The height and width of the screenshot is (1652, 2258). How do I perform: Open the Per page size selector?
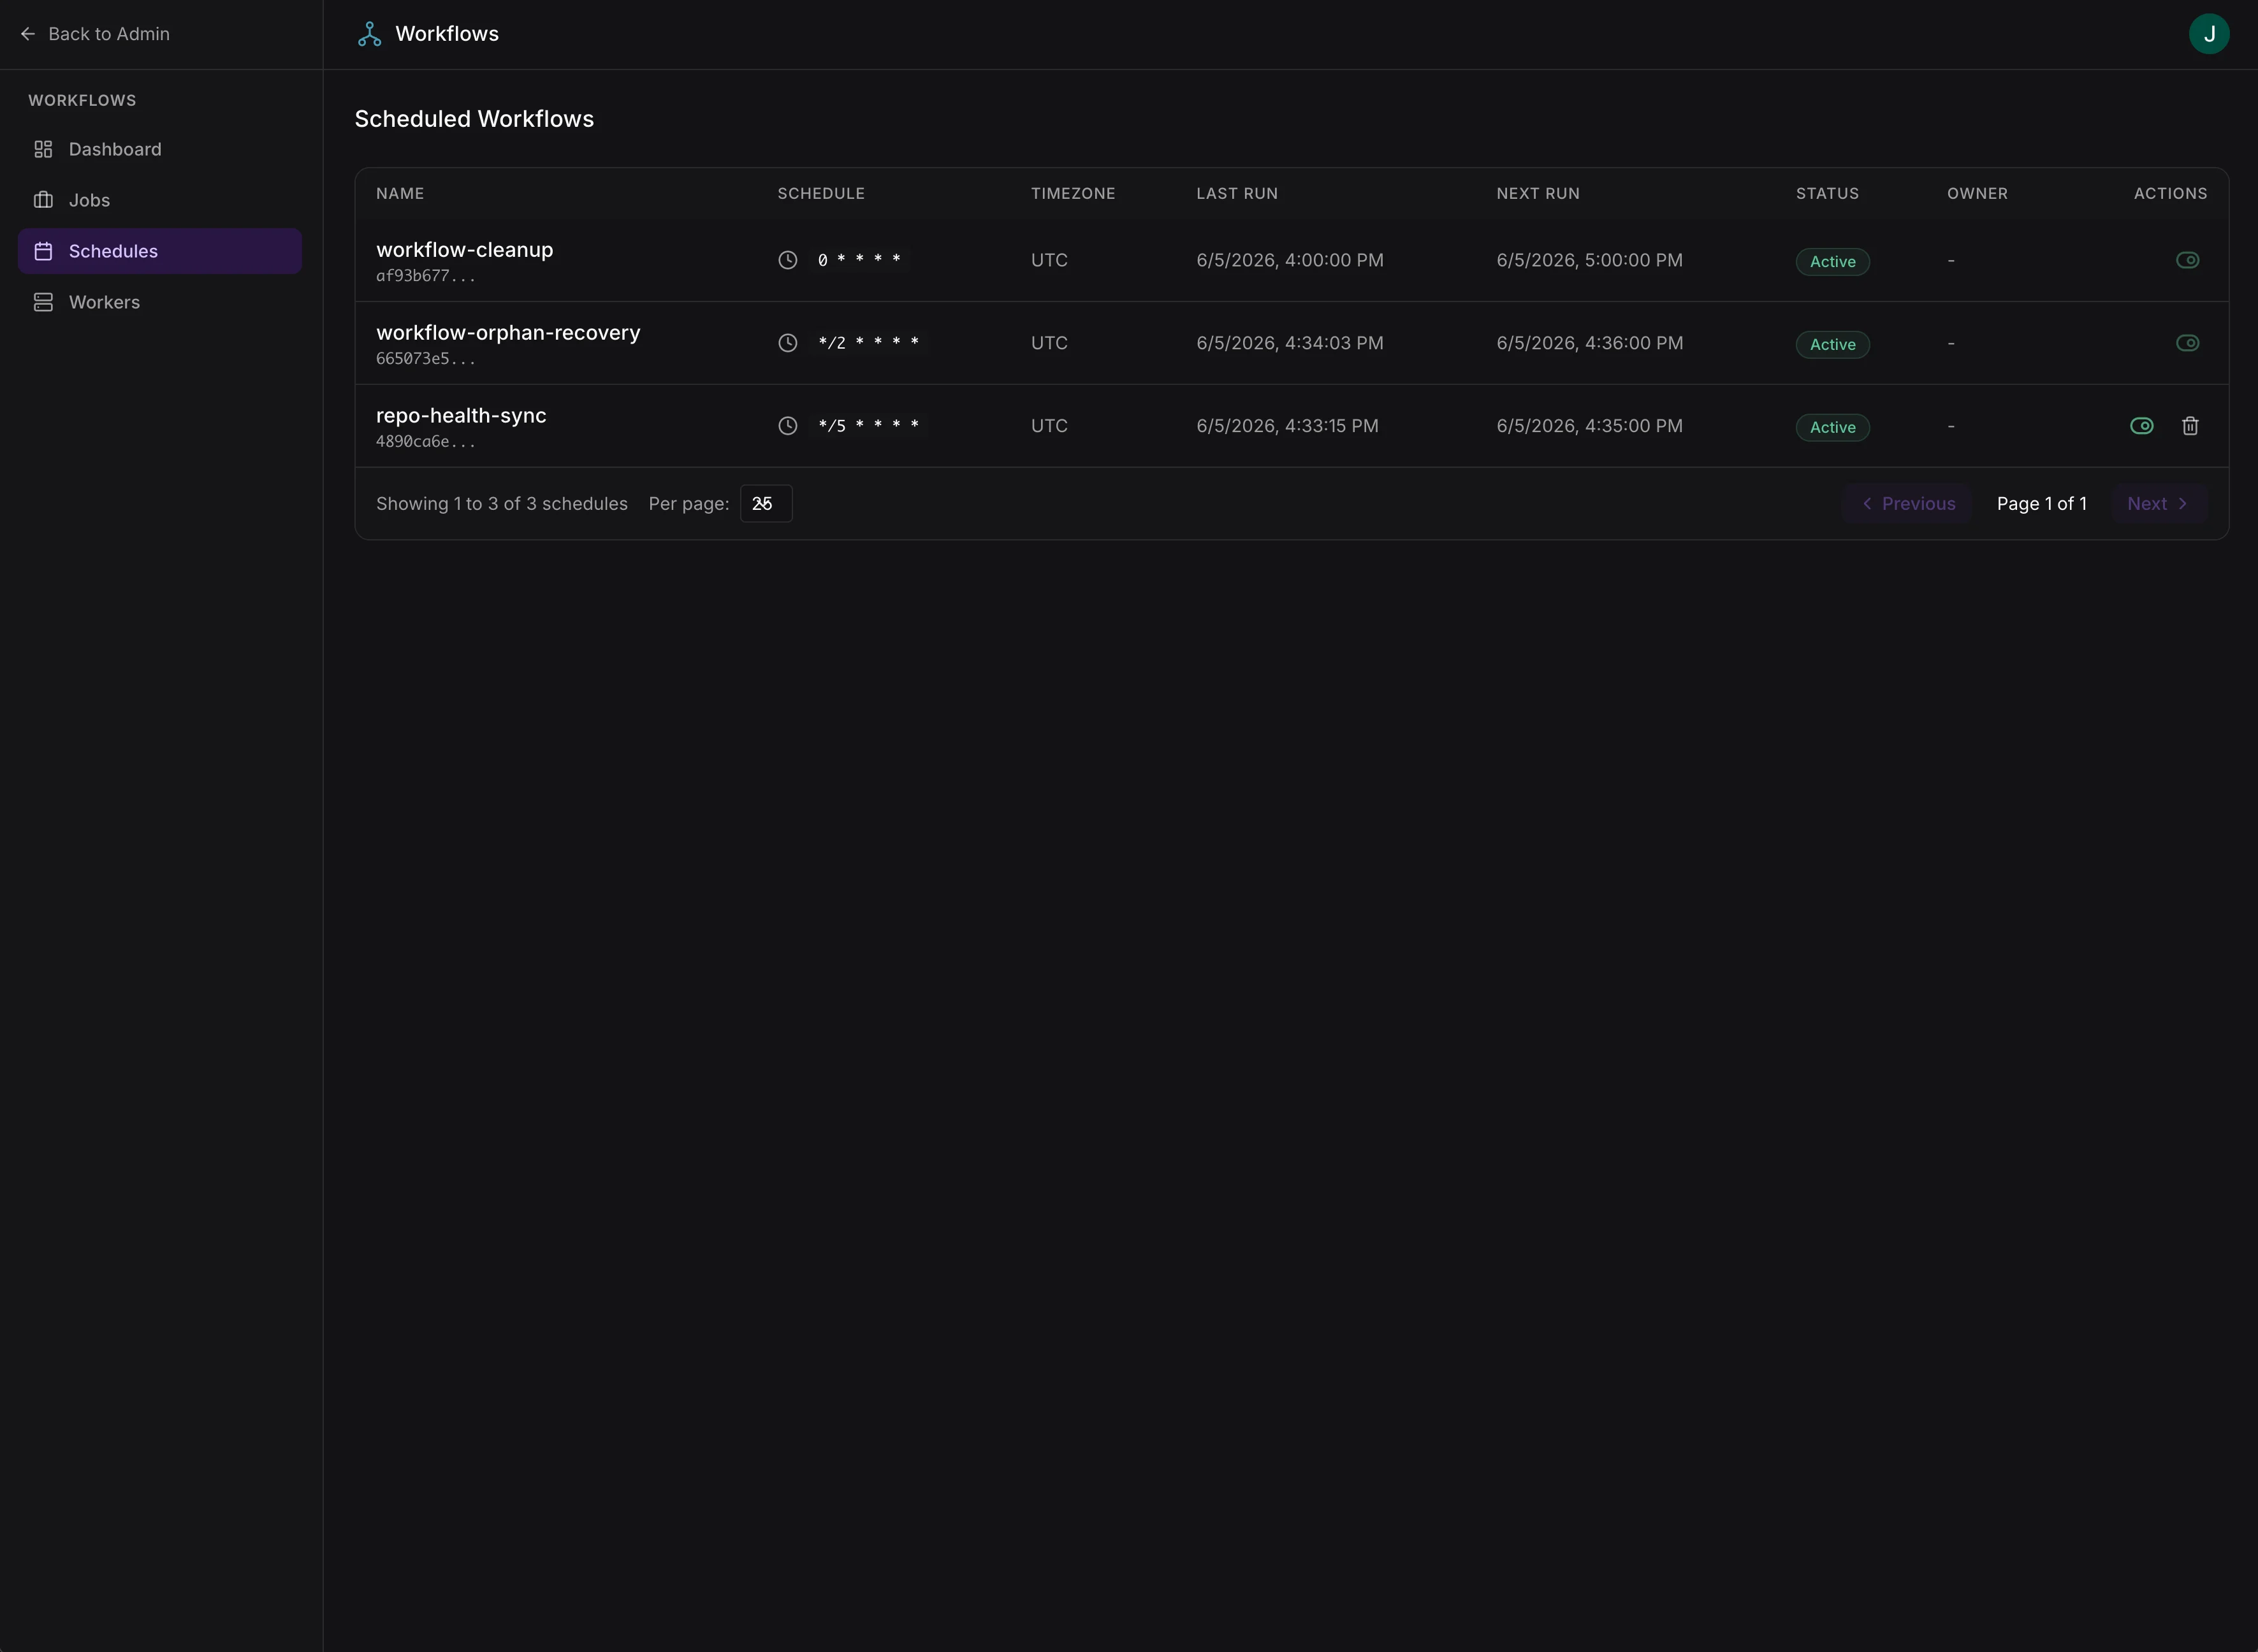pos(766,504)
